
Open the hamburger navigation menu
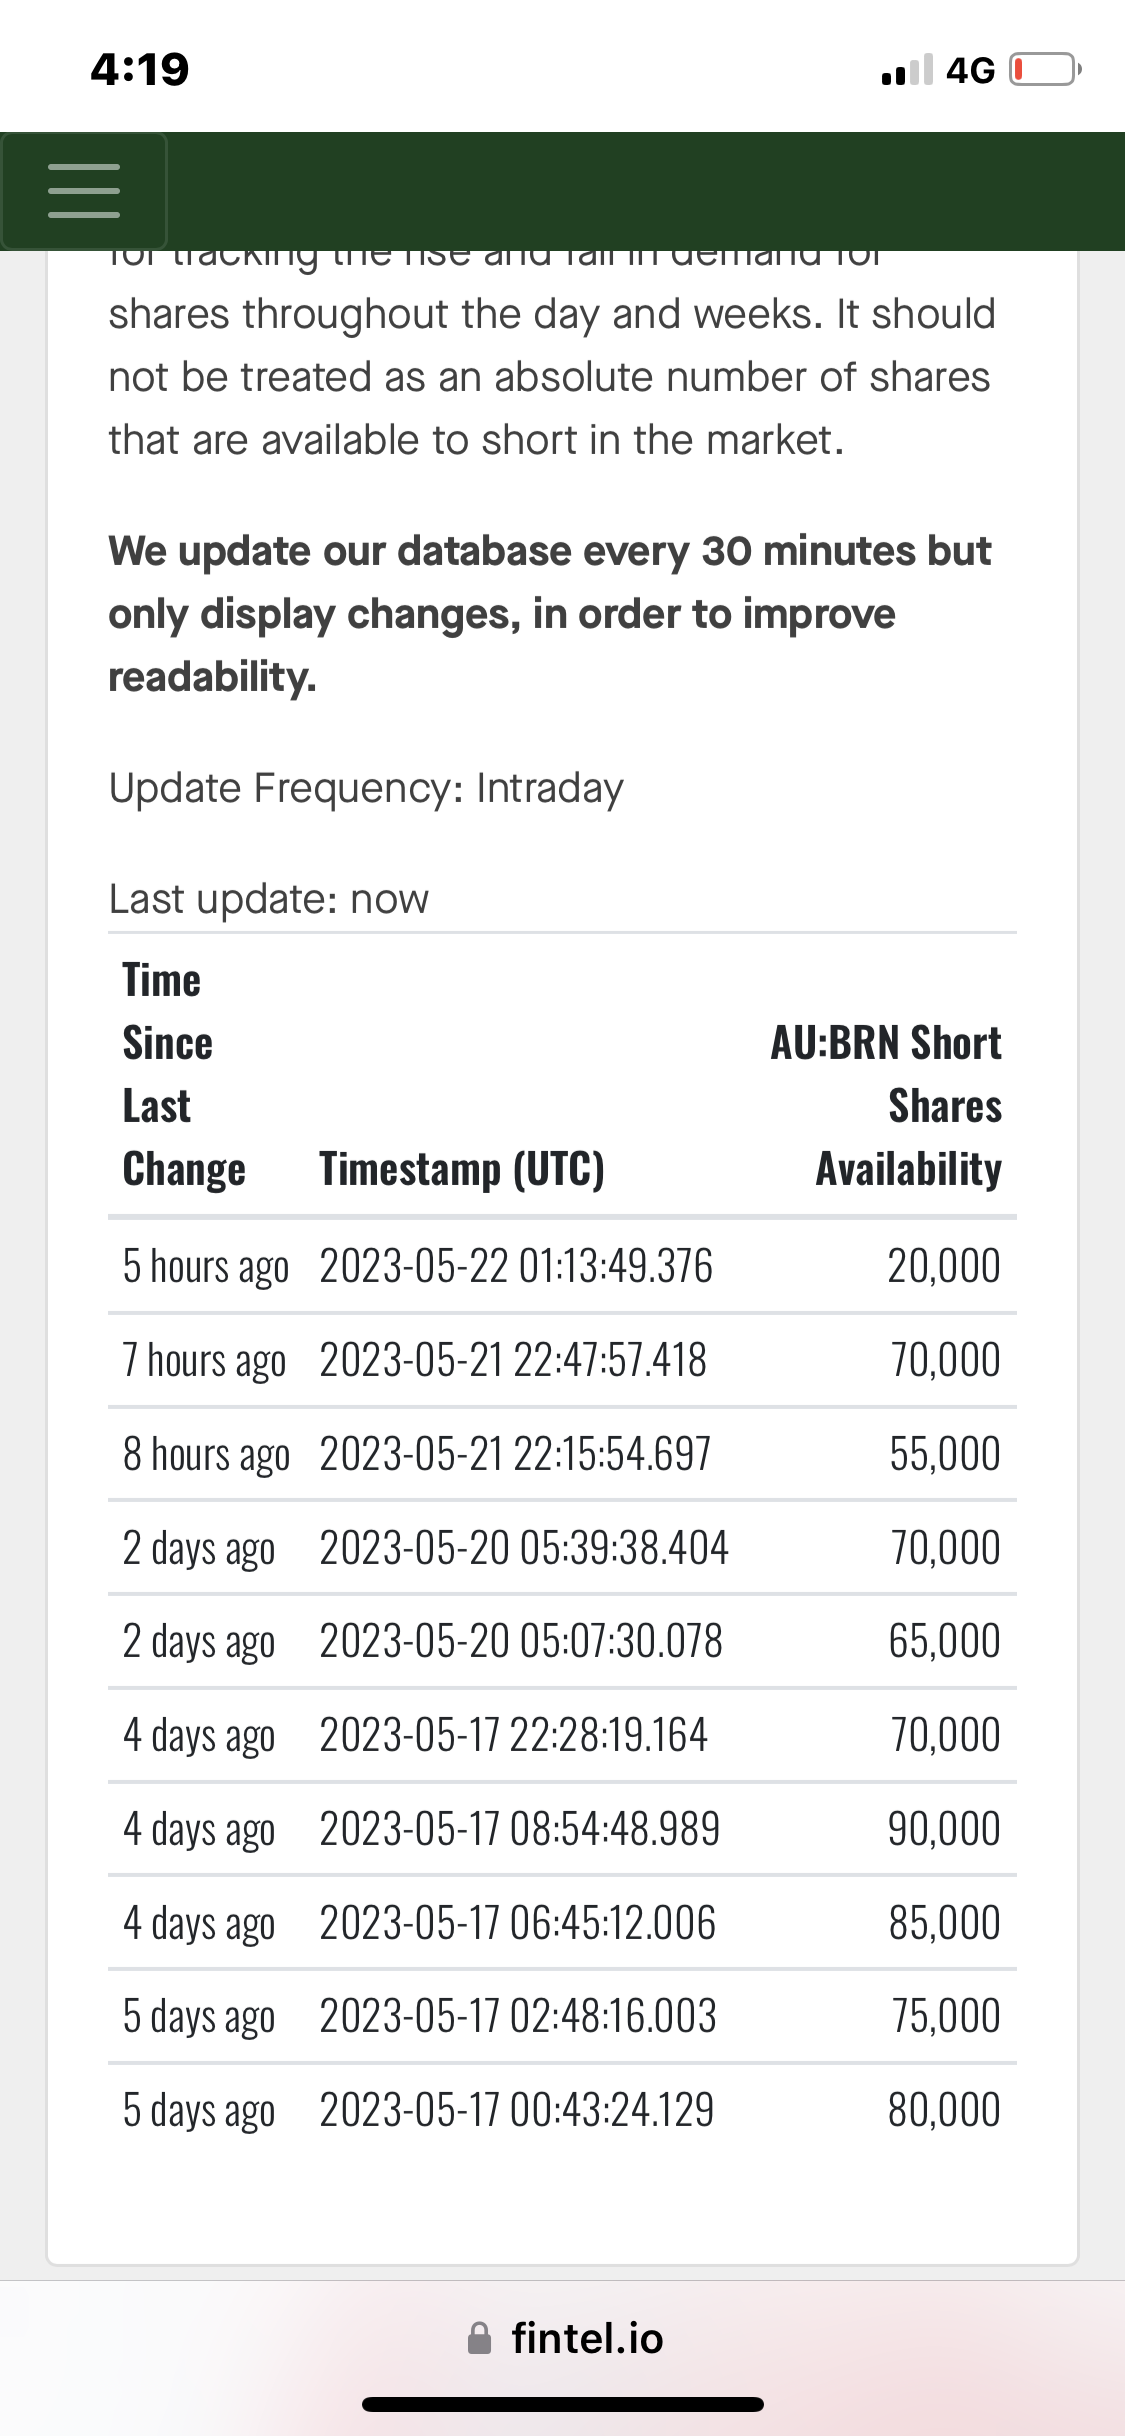[x=84, y=191]
